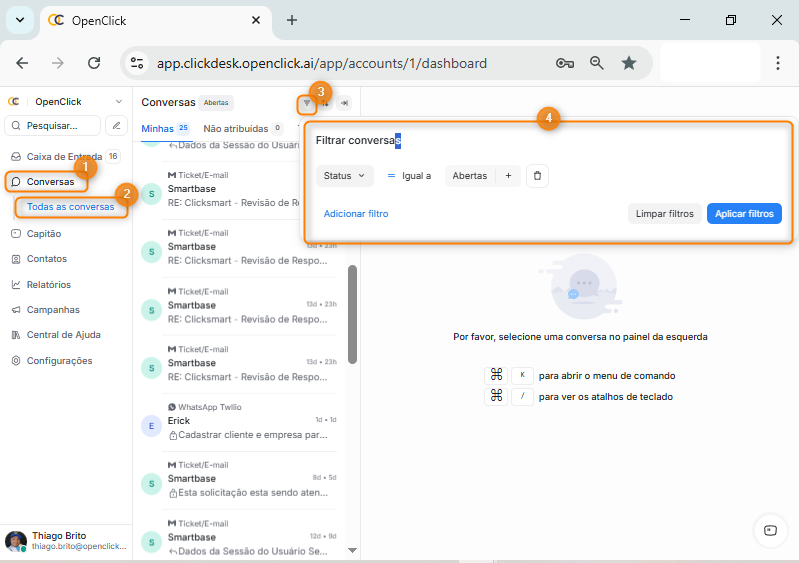Expand the Status attribute dropdown
The height and width of the screenshot is (563, 799).
pos(344,176)
